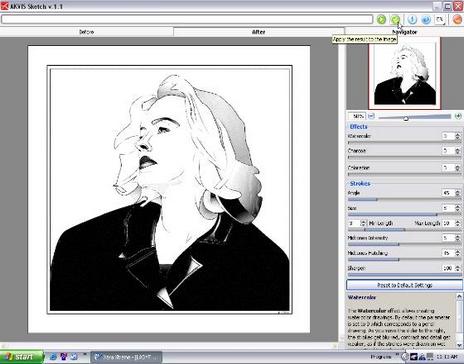Click the Angle value stepper arrows

click(x=458, y=193)
